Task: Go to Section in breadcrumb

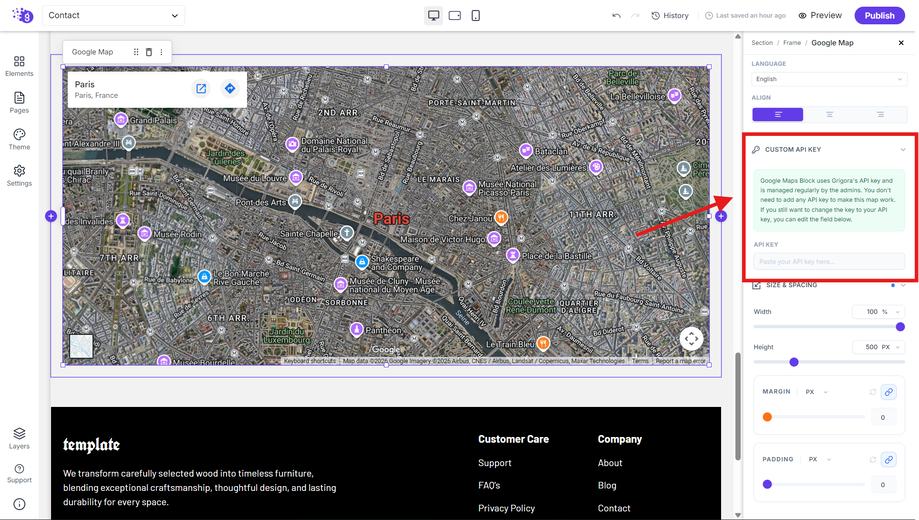Action: click(x=762, y=43)
